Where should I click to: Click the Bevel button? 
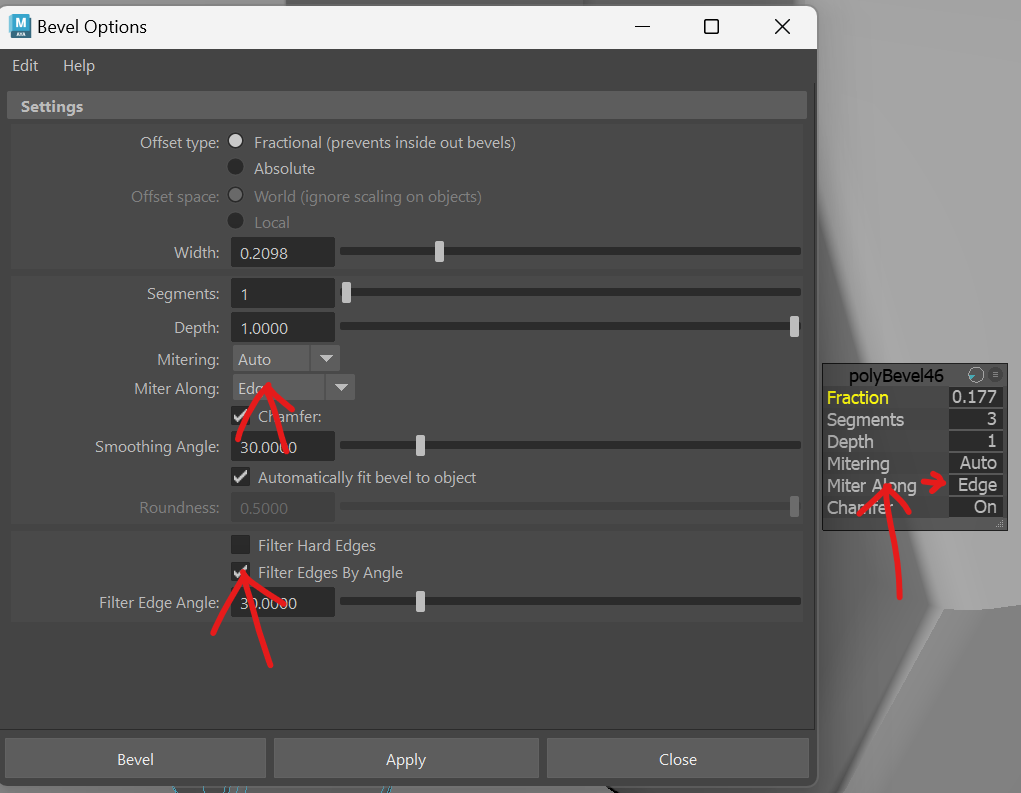(x=135, y=758)
